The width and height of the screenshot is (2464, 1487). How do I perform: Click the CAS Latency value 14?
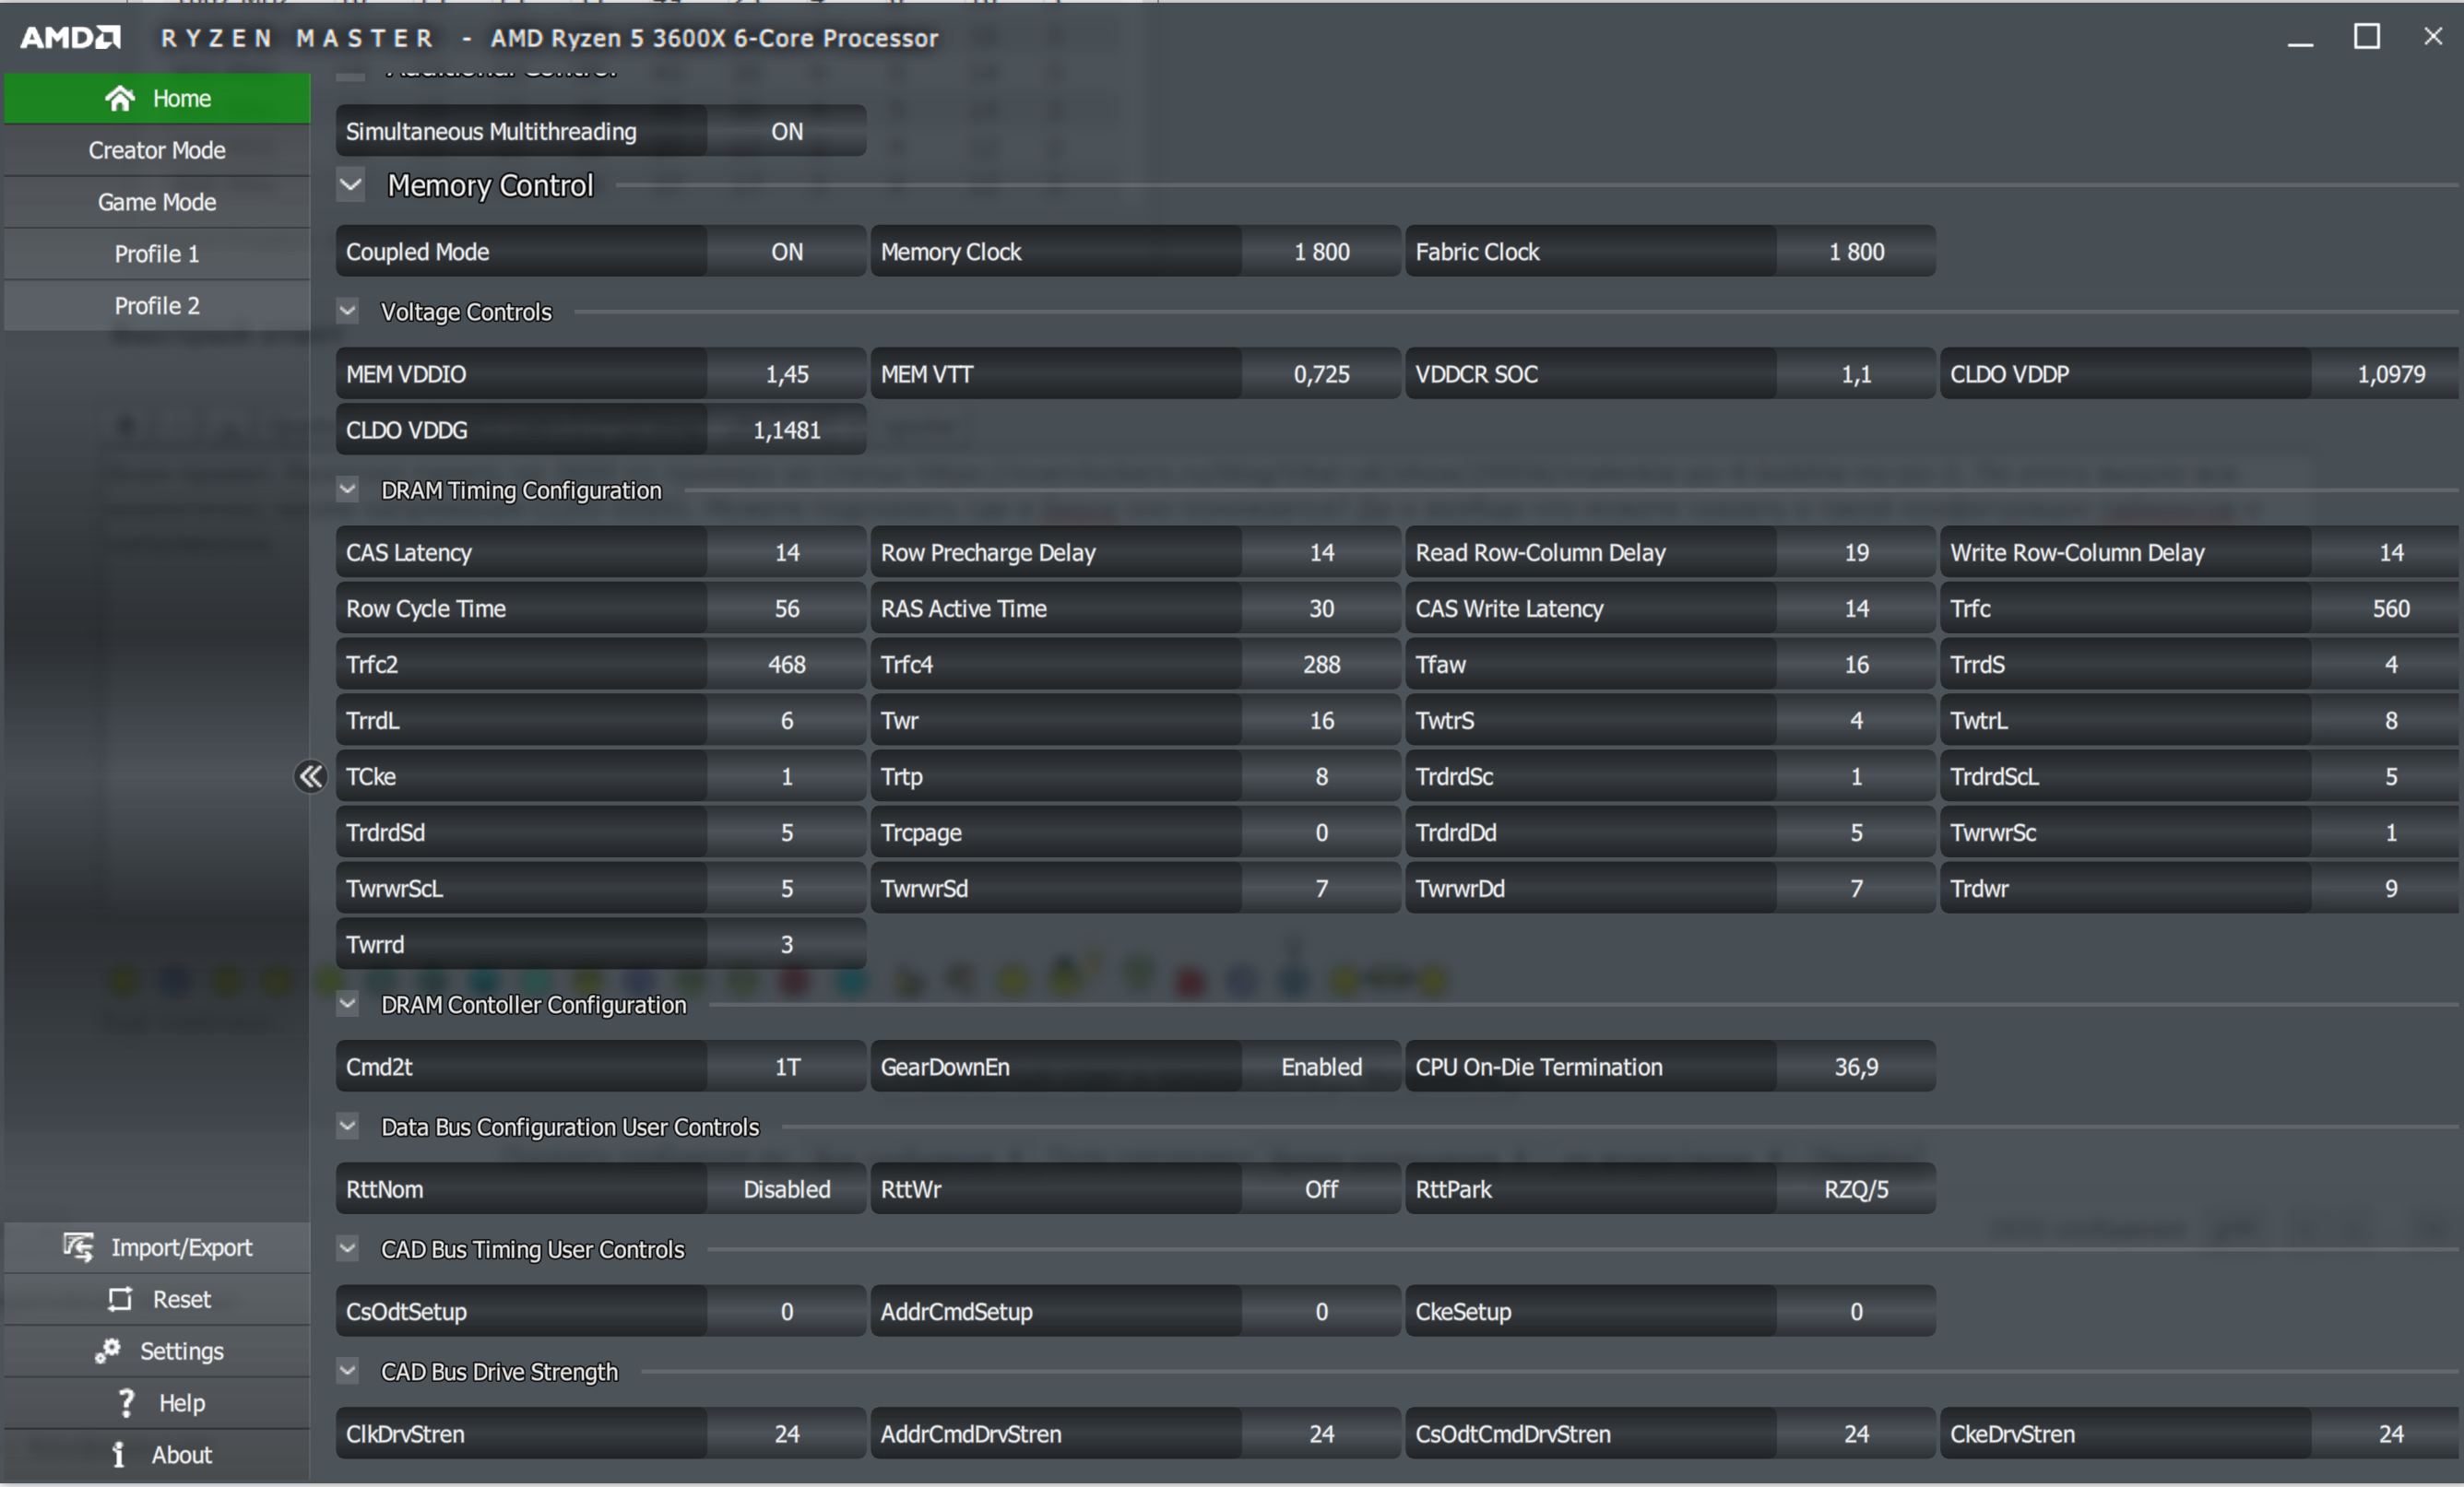tap(786, 552)
